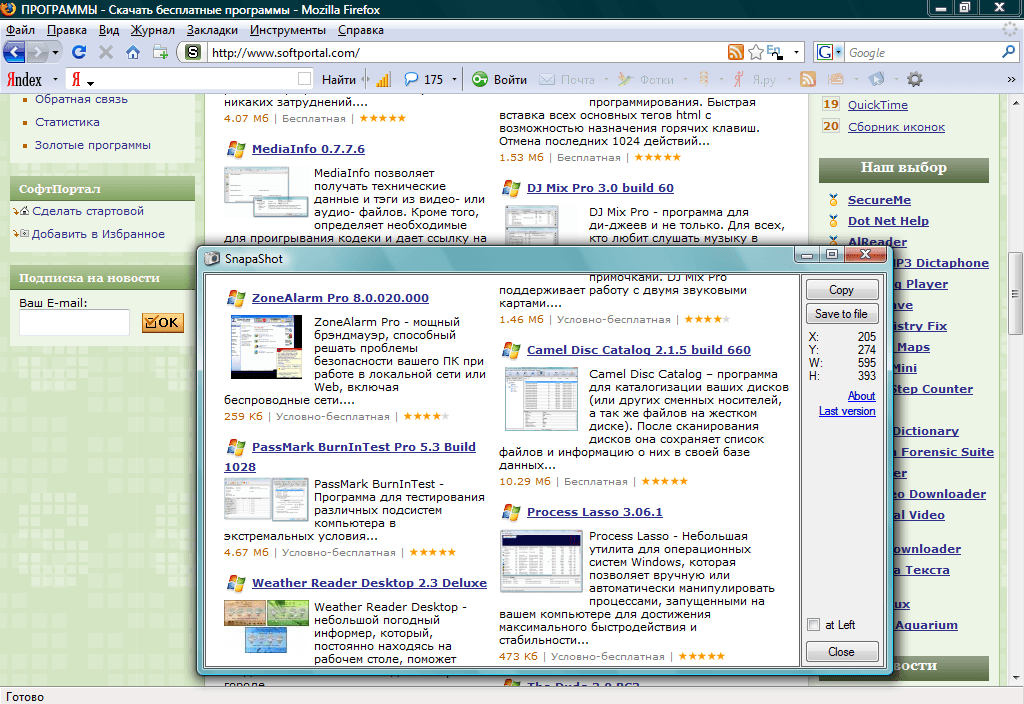Open the Google search engine selector
This screenshot has height=704, width=1024.
829,52
